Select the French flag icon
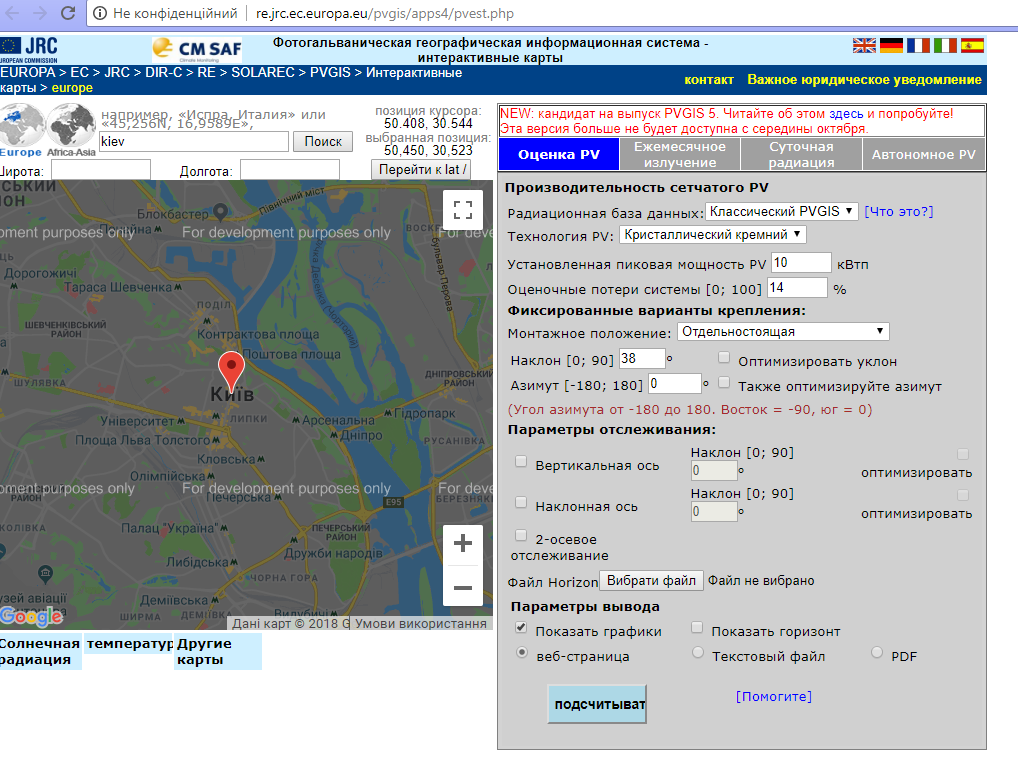 pyautogui.click(x=918, y=45)
